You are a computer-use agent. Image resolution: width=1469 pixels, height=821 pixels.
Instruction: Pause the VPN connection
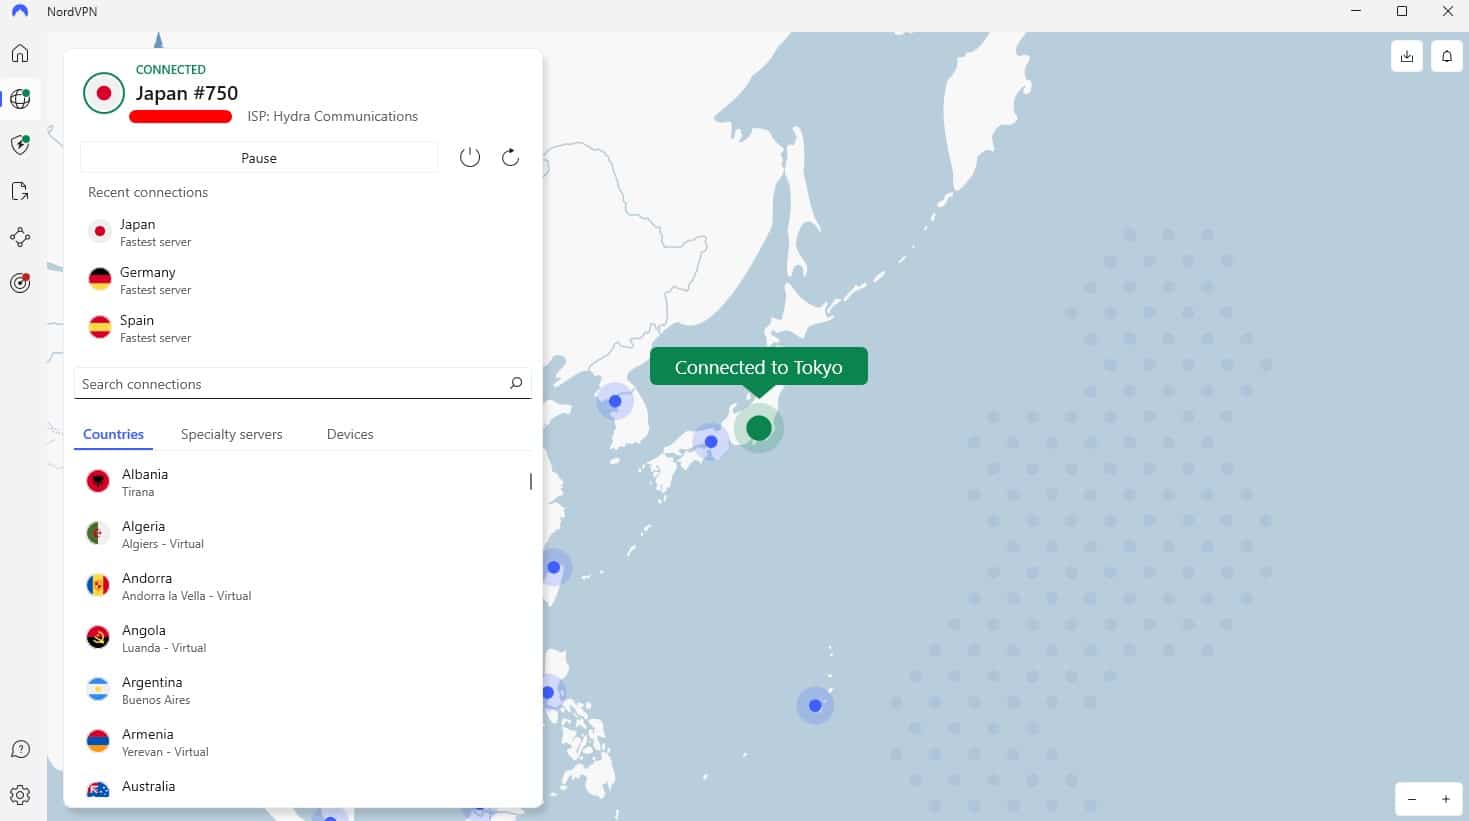click(x=259, y=157)
